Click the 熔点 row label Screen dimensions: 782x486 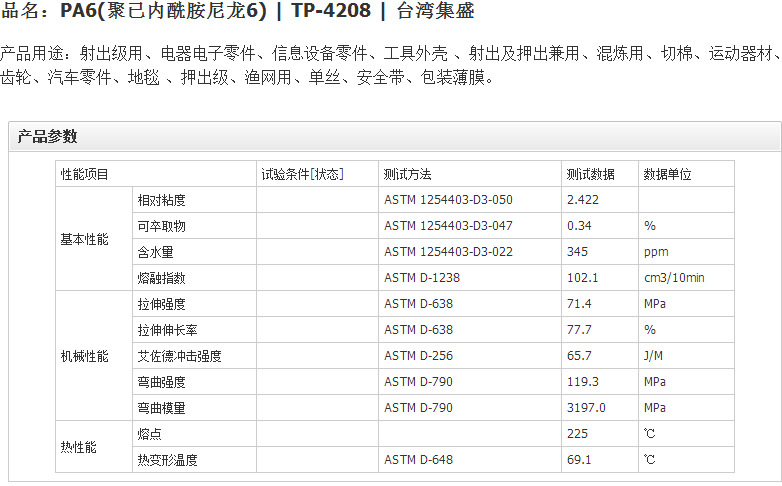coord(150,434)
